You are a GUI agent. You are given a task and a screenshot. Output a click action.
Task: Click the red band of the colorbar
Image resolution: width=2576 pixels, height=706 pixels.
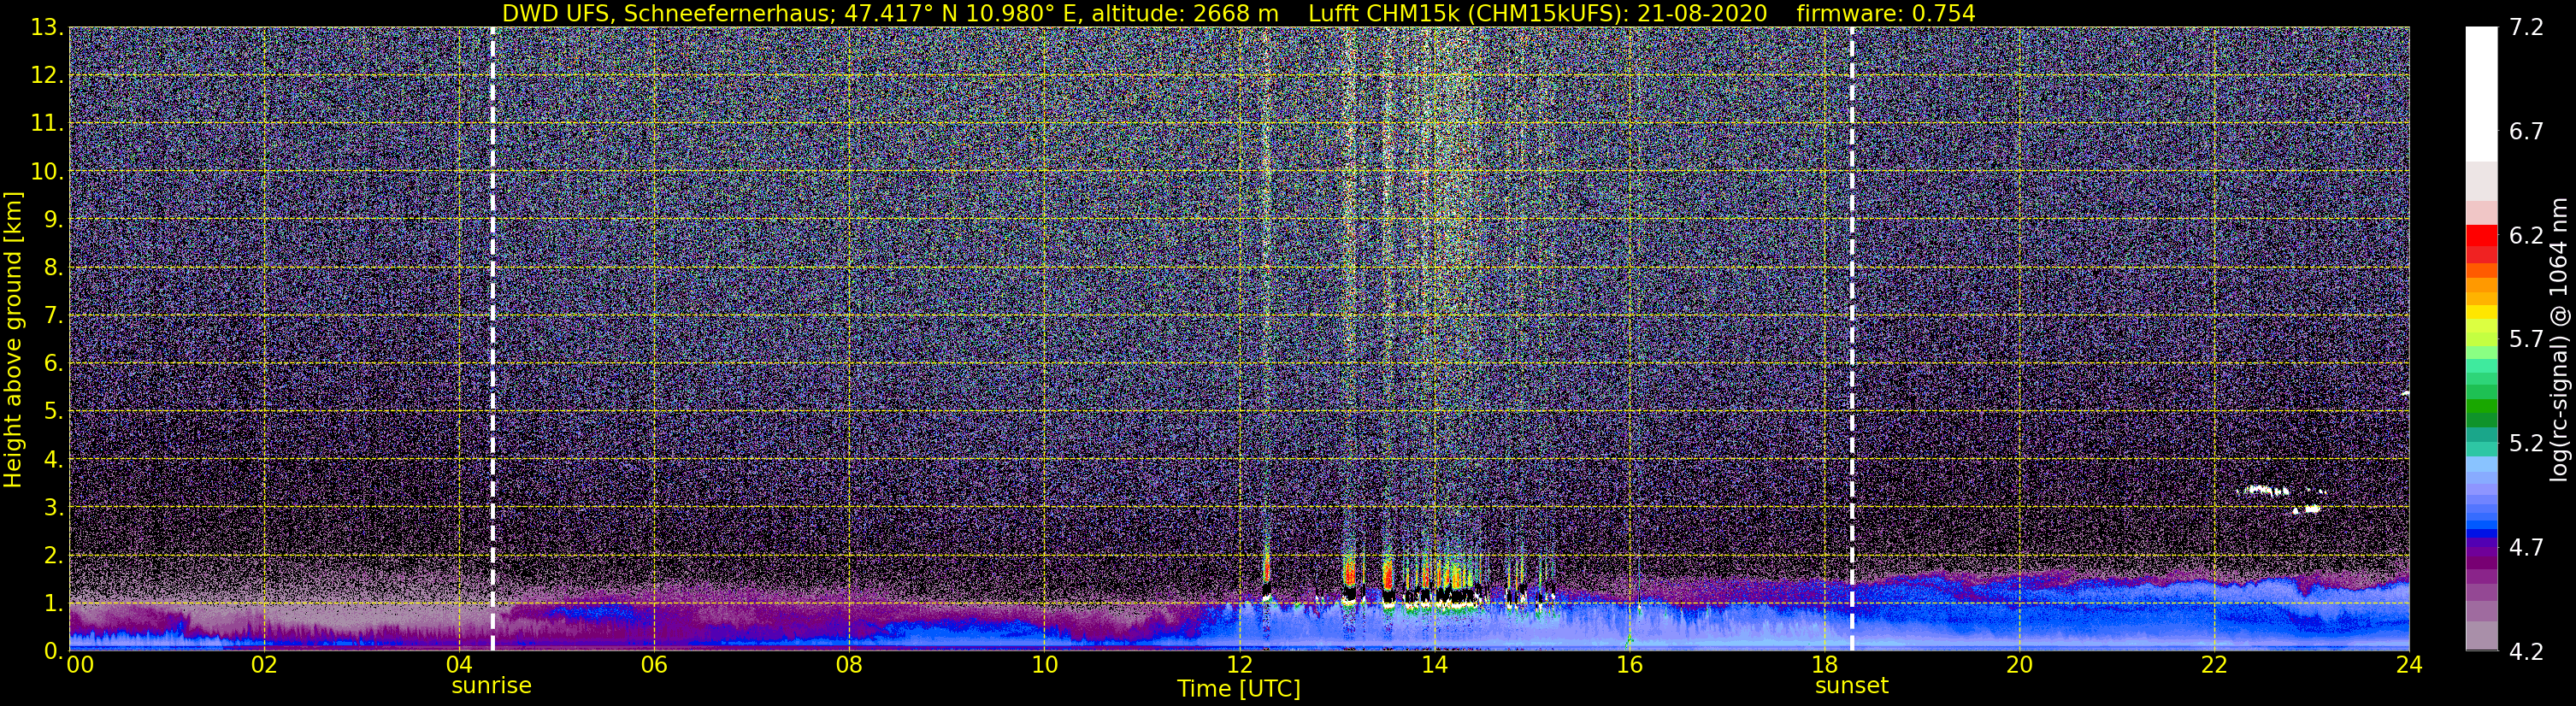[2481, 236]
